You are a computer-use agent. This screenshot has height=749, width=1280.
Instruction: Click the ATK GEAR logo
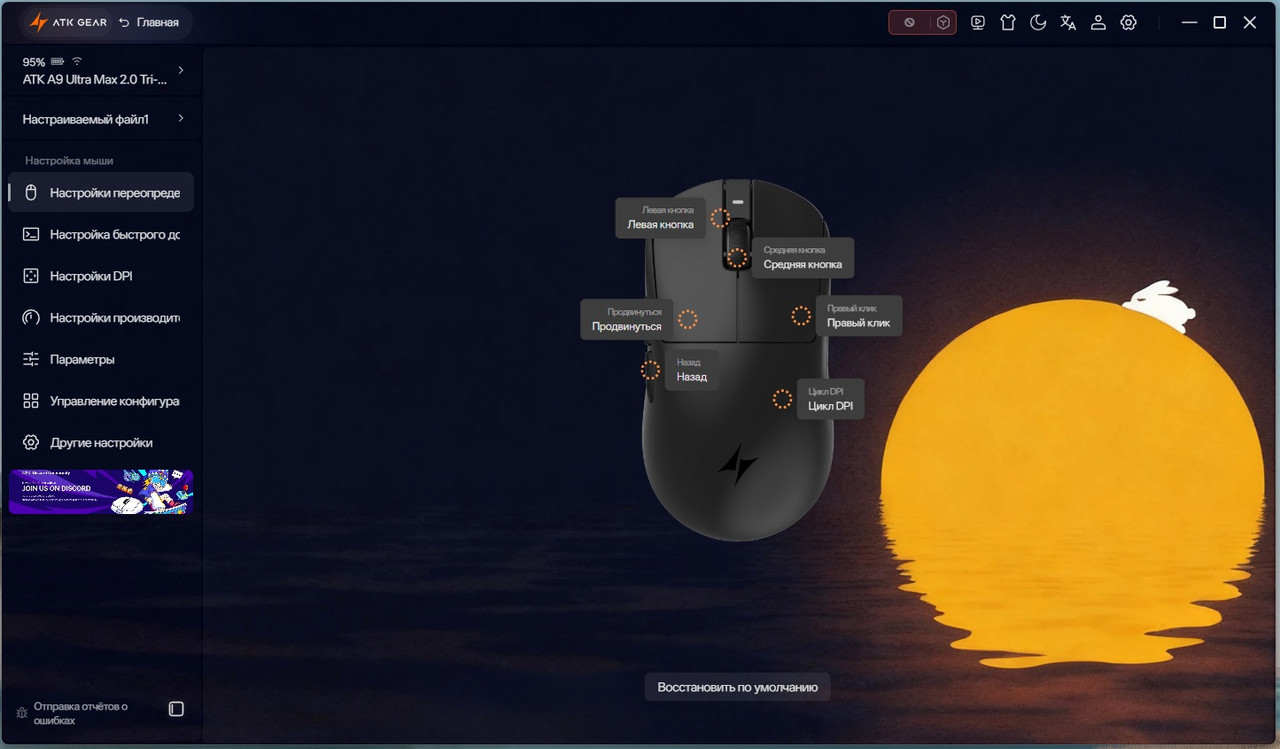click(x=68, y=22)
